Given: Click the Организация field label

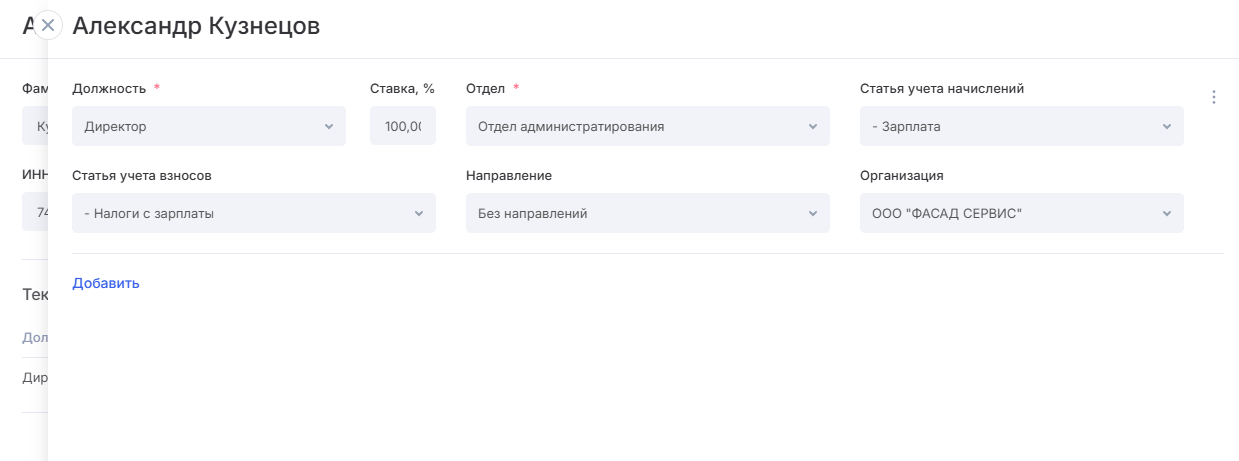Looking at the screenshot, I should 901,175.
